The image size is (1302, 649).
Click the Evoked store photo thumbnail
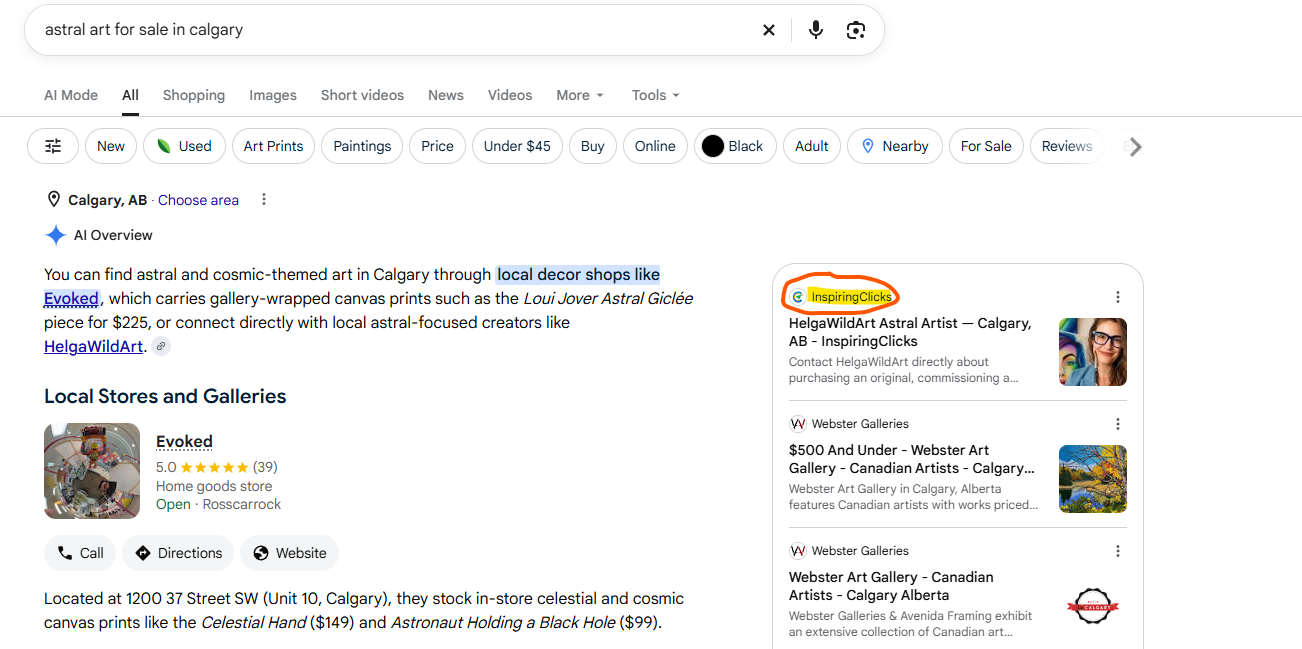click(x=92, y=471)
